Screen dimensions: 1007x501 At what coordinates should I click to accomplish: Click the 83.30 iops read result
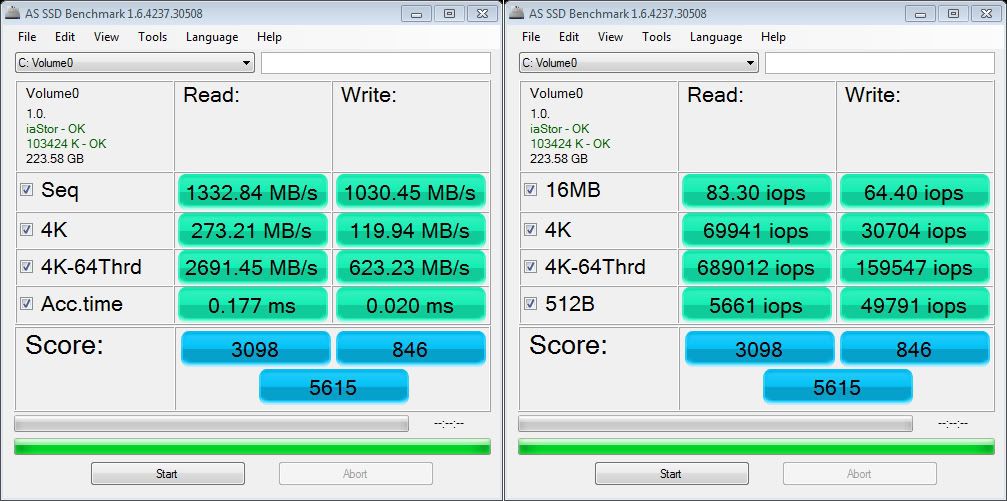click(x=757, y=191)
